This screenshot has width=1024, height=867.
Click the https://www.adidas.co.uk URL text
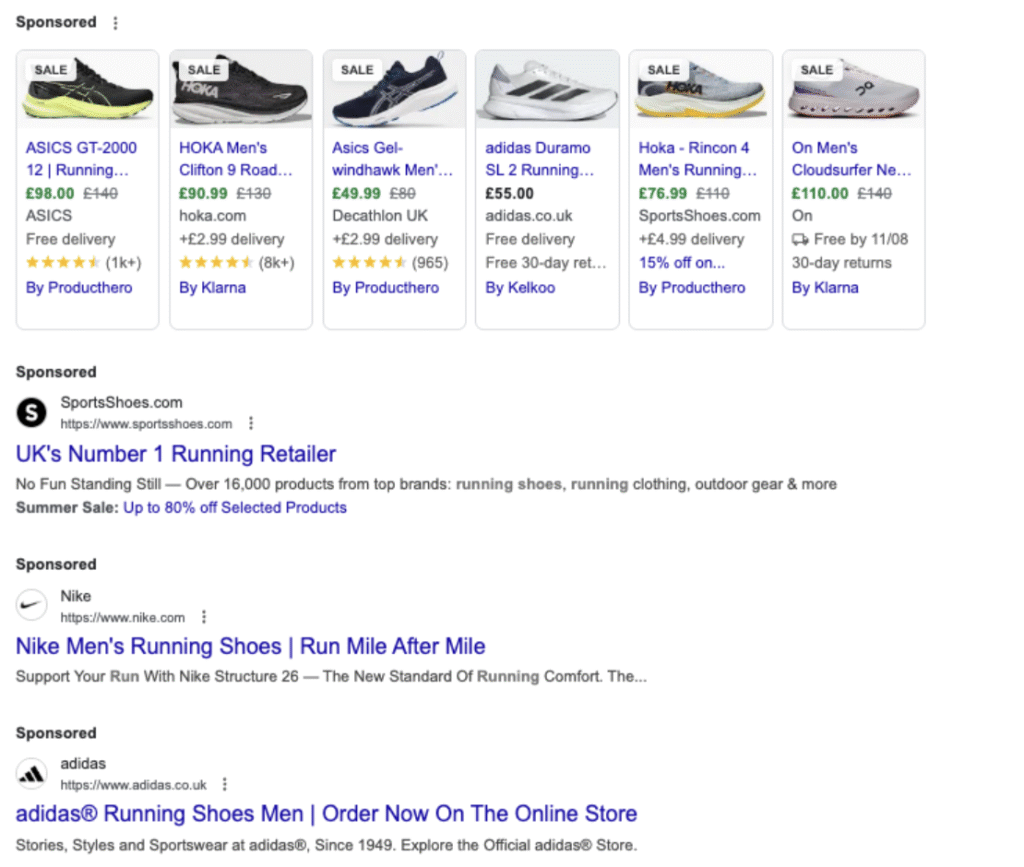(133, 785)
